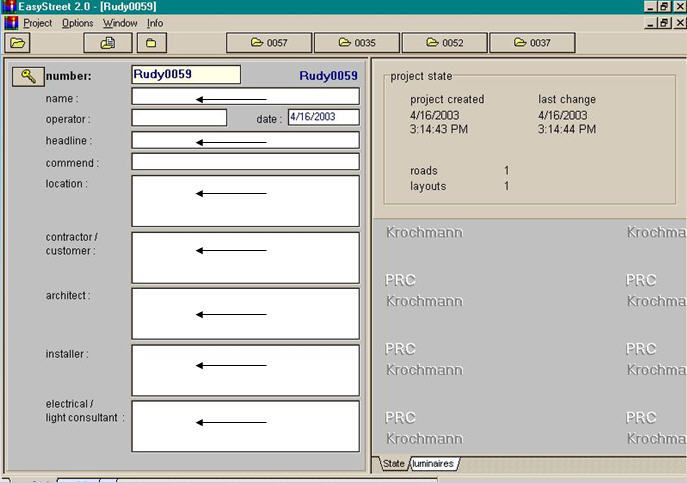Click the architect text area
The height and width of the screenshot is (483, 687).
coord(245,314)
